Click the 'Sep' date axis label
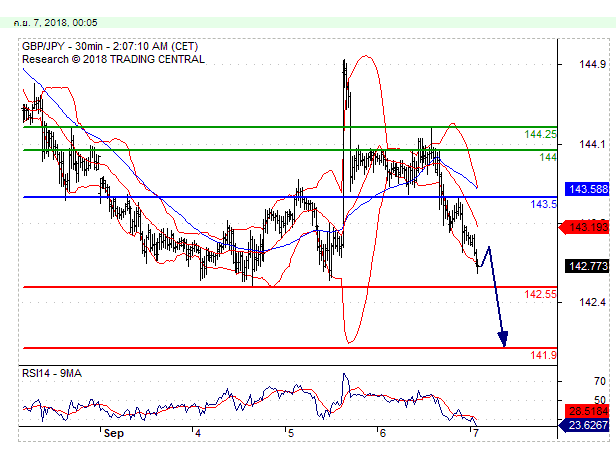 point(114,434)
